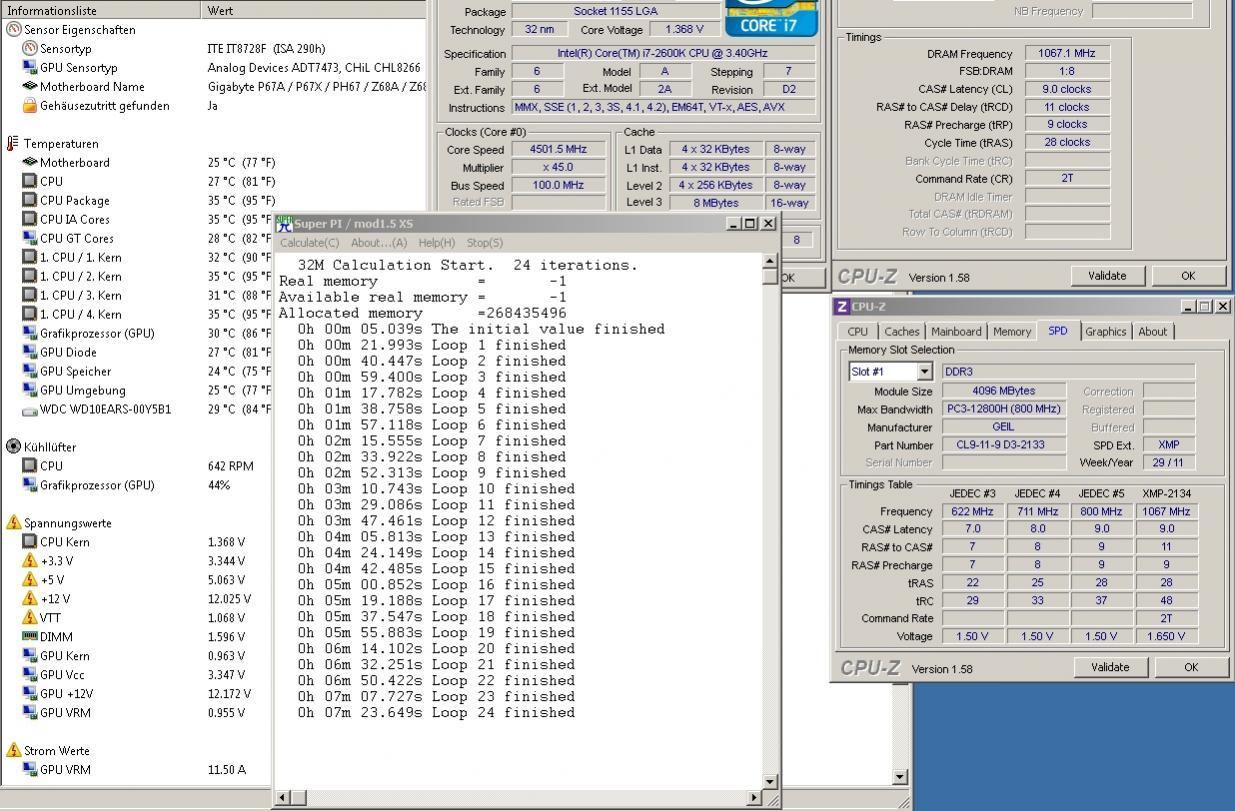The height and width of the screenshot is (811, 1235).
Task: Click the Super PI vertical scrollbar up arrow
Action: click(x=769, y=262)
